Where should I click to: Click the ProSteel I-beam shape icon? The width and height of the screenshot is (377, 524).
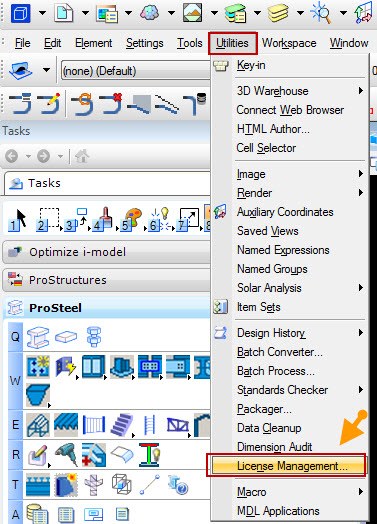(x=38, y=337)
